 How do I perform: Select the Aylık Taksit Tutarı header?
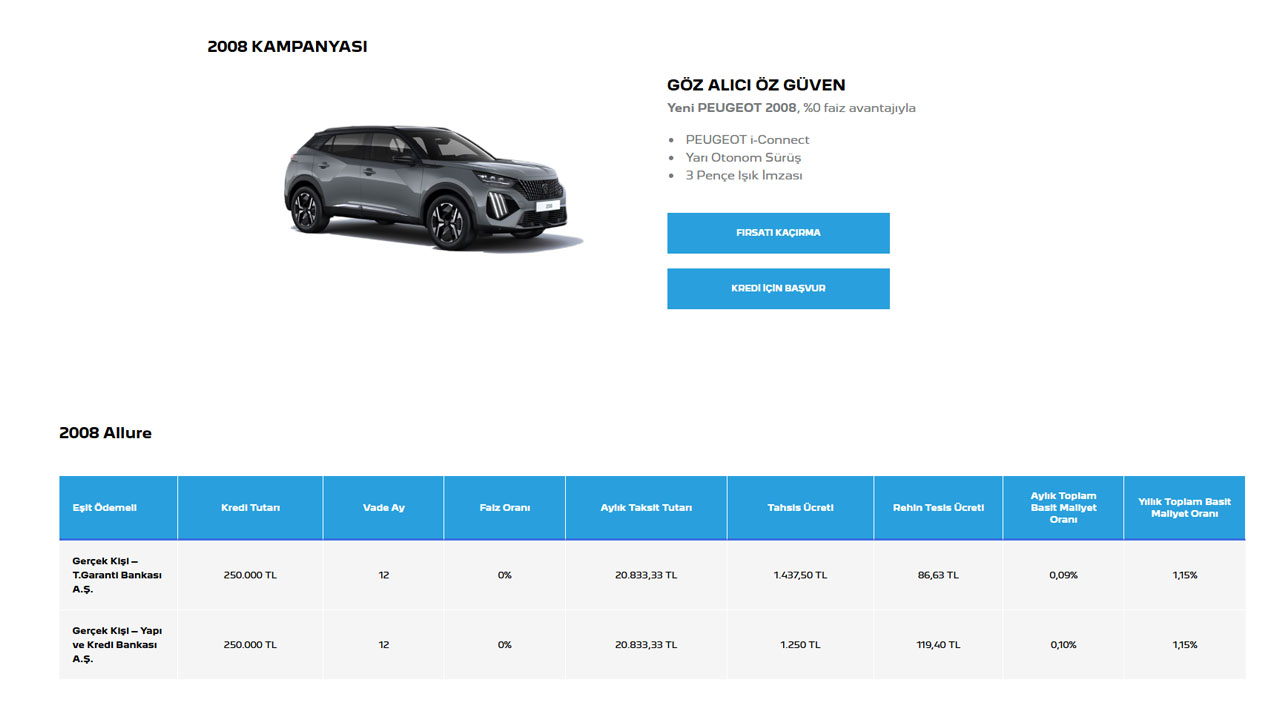pyautogui.click(x=646, y=508)
